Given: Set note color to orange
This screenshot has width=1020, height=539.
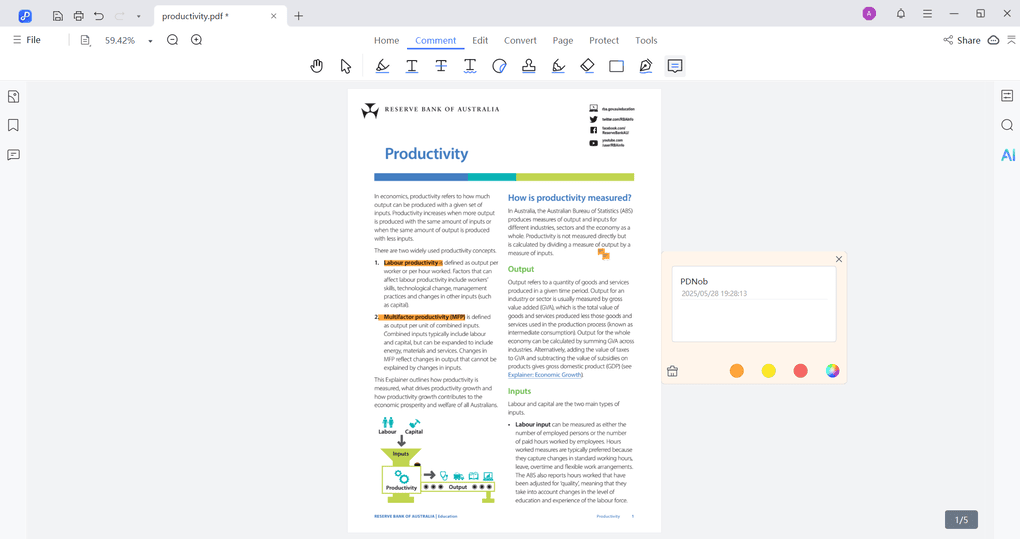Looking at the screenshot, I should point(736,371).
